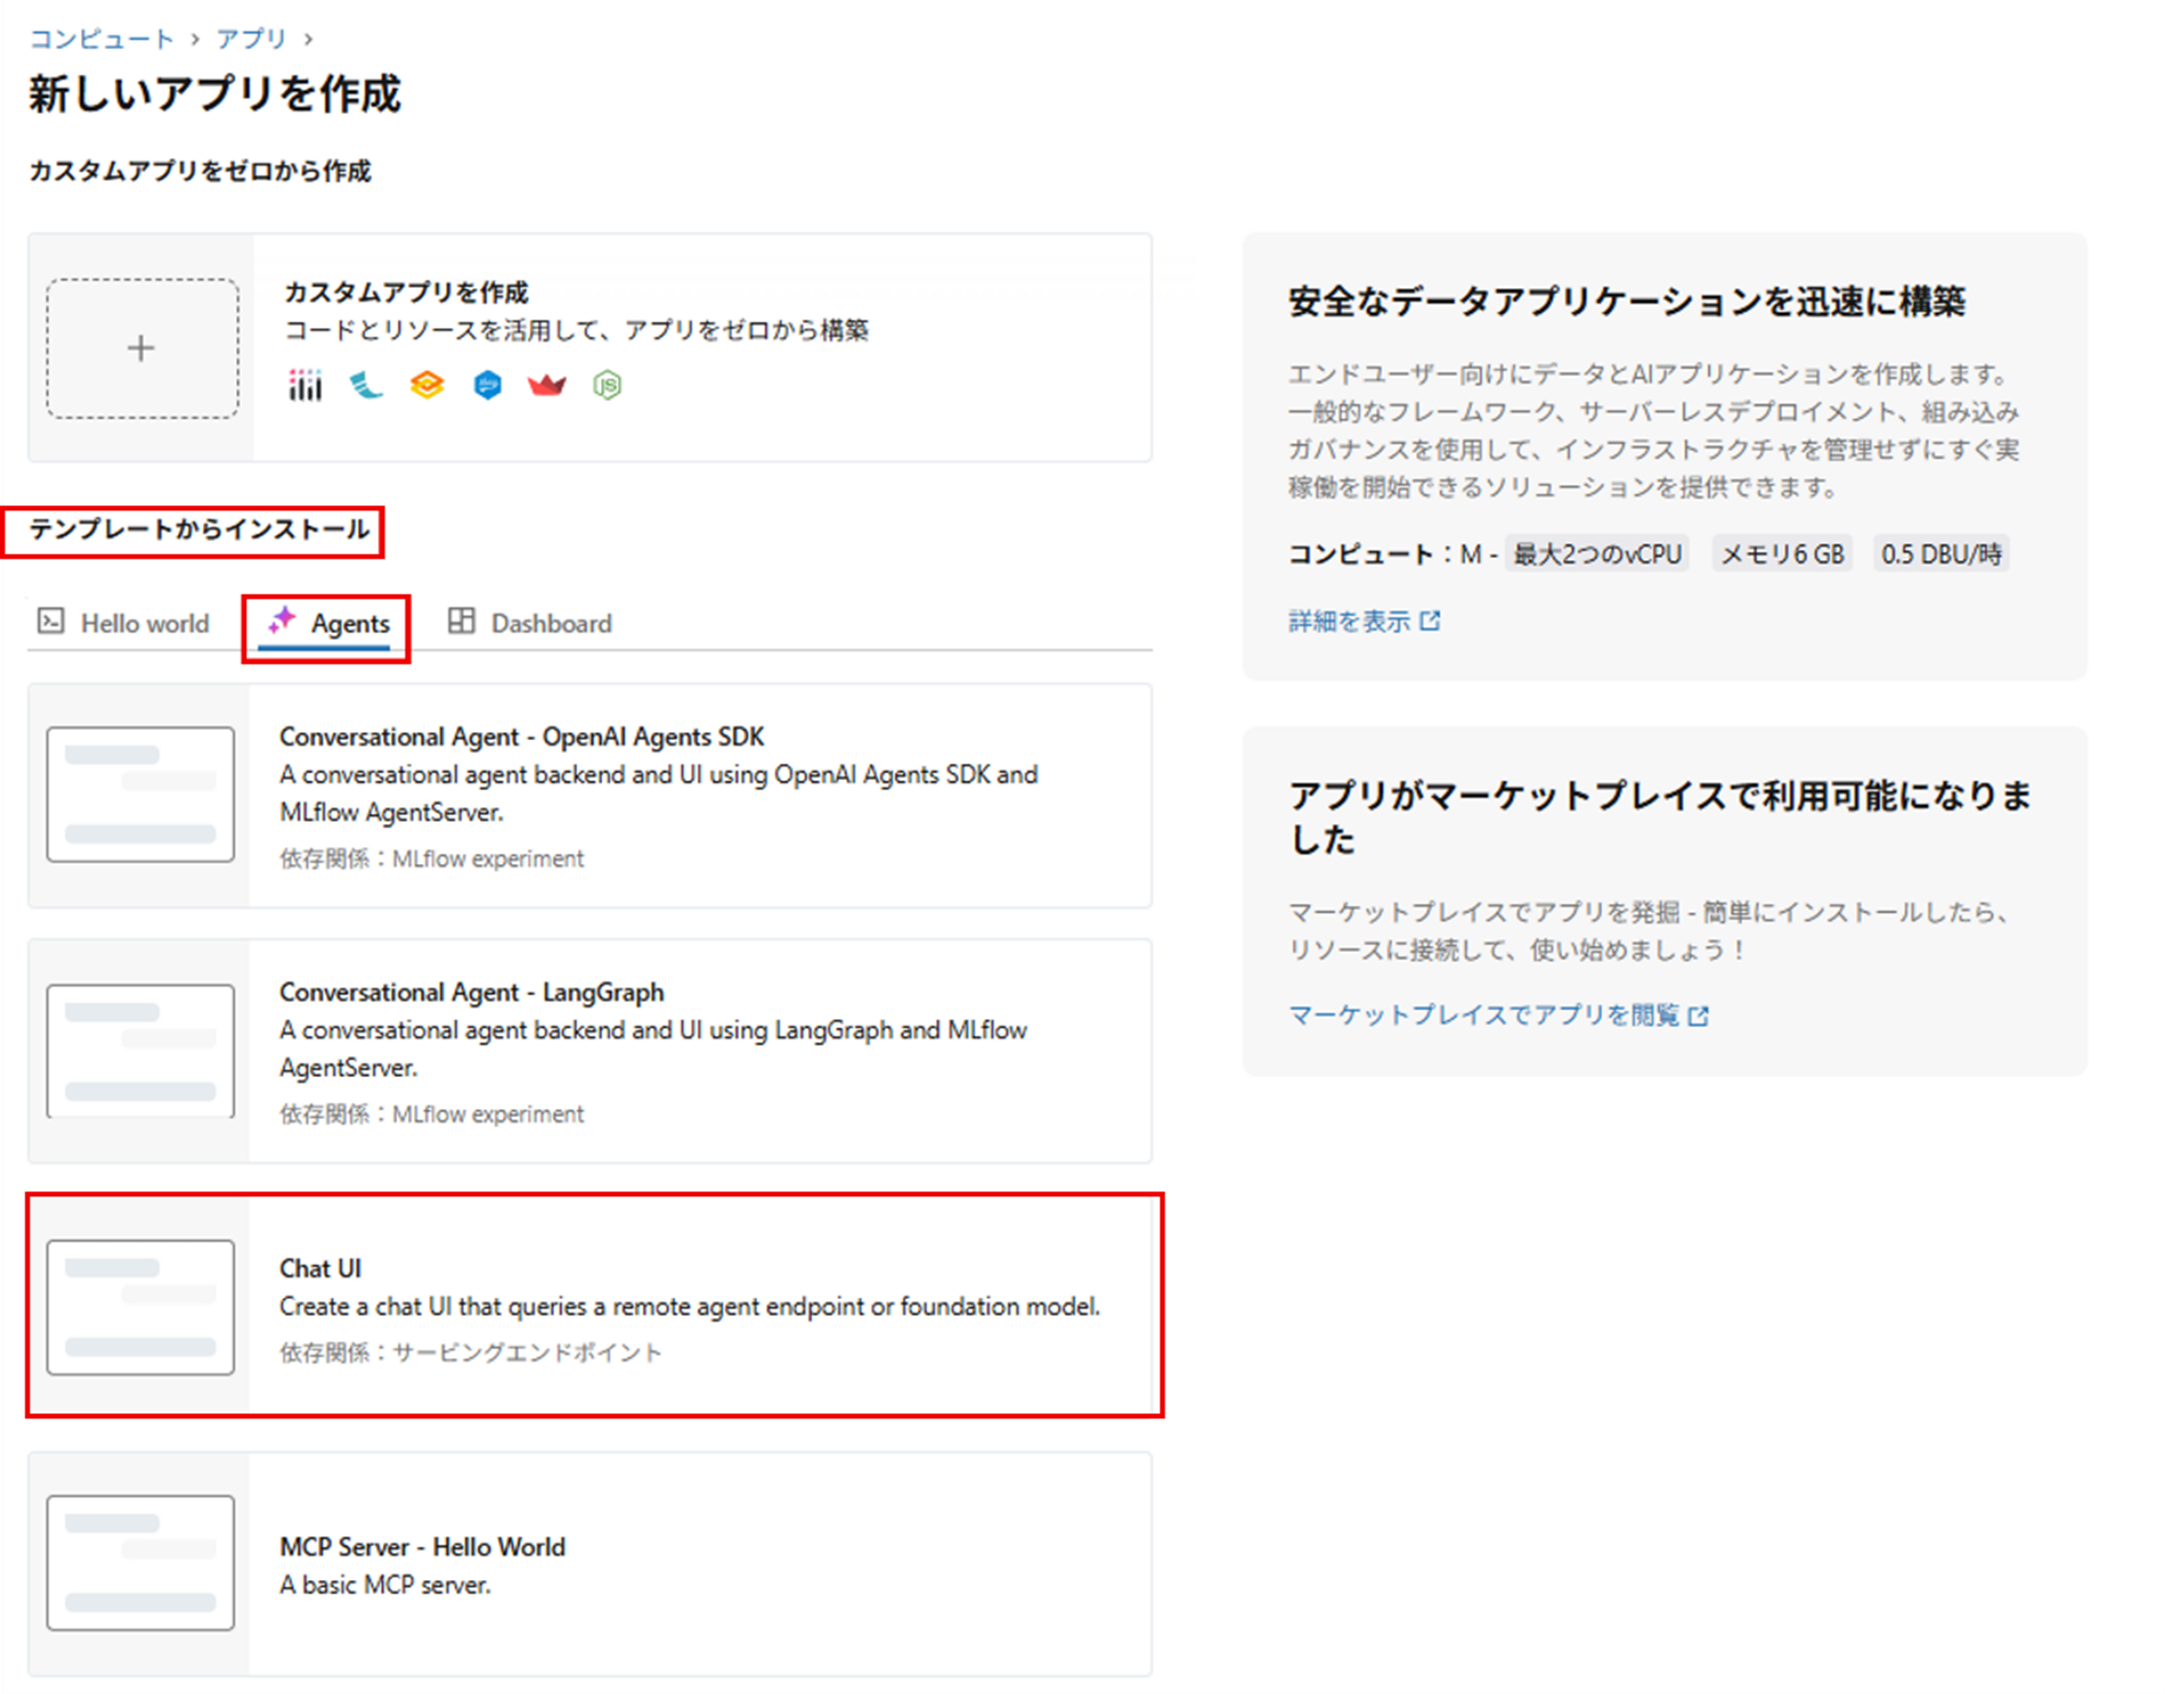The height and width of the screenshot is (1694, 2165).
Task: Click the orange Gradio framework icon
Action: tap(427, 385)
